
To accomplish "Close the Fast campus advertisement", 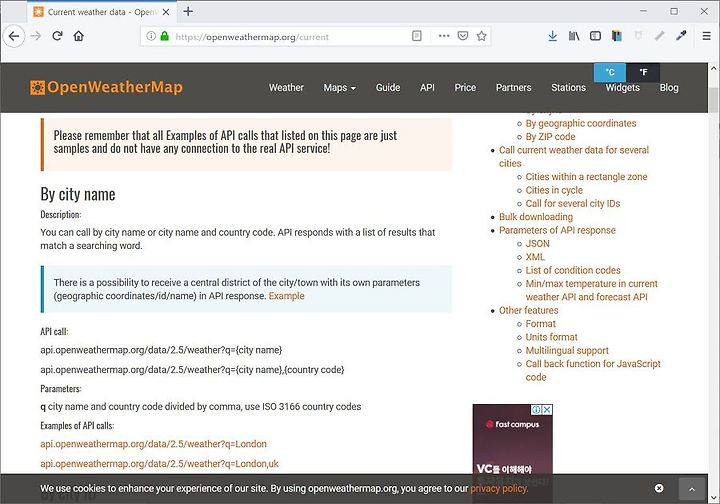I will (547, 409).
